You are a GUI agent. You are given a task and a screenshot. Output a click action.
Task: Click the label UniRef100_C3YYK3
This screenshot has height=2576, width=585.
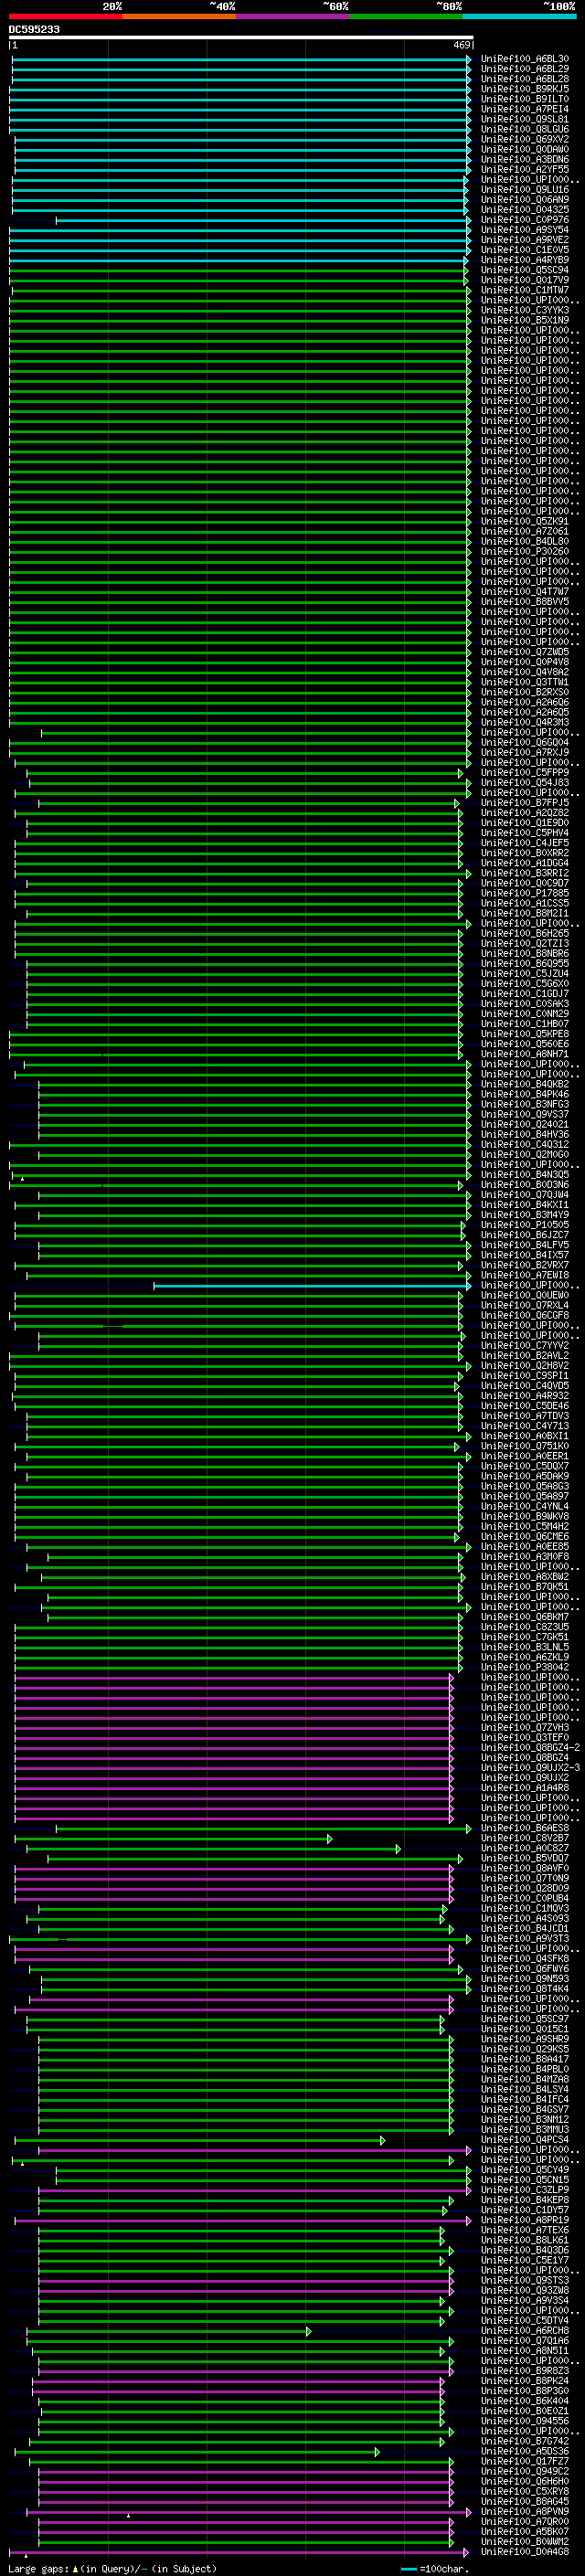click(x=525, y=310)
